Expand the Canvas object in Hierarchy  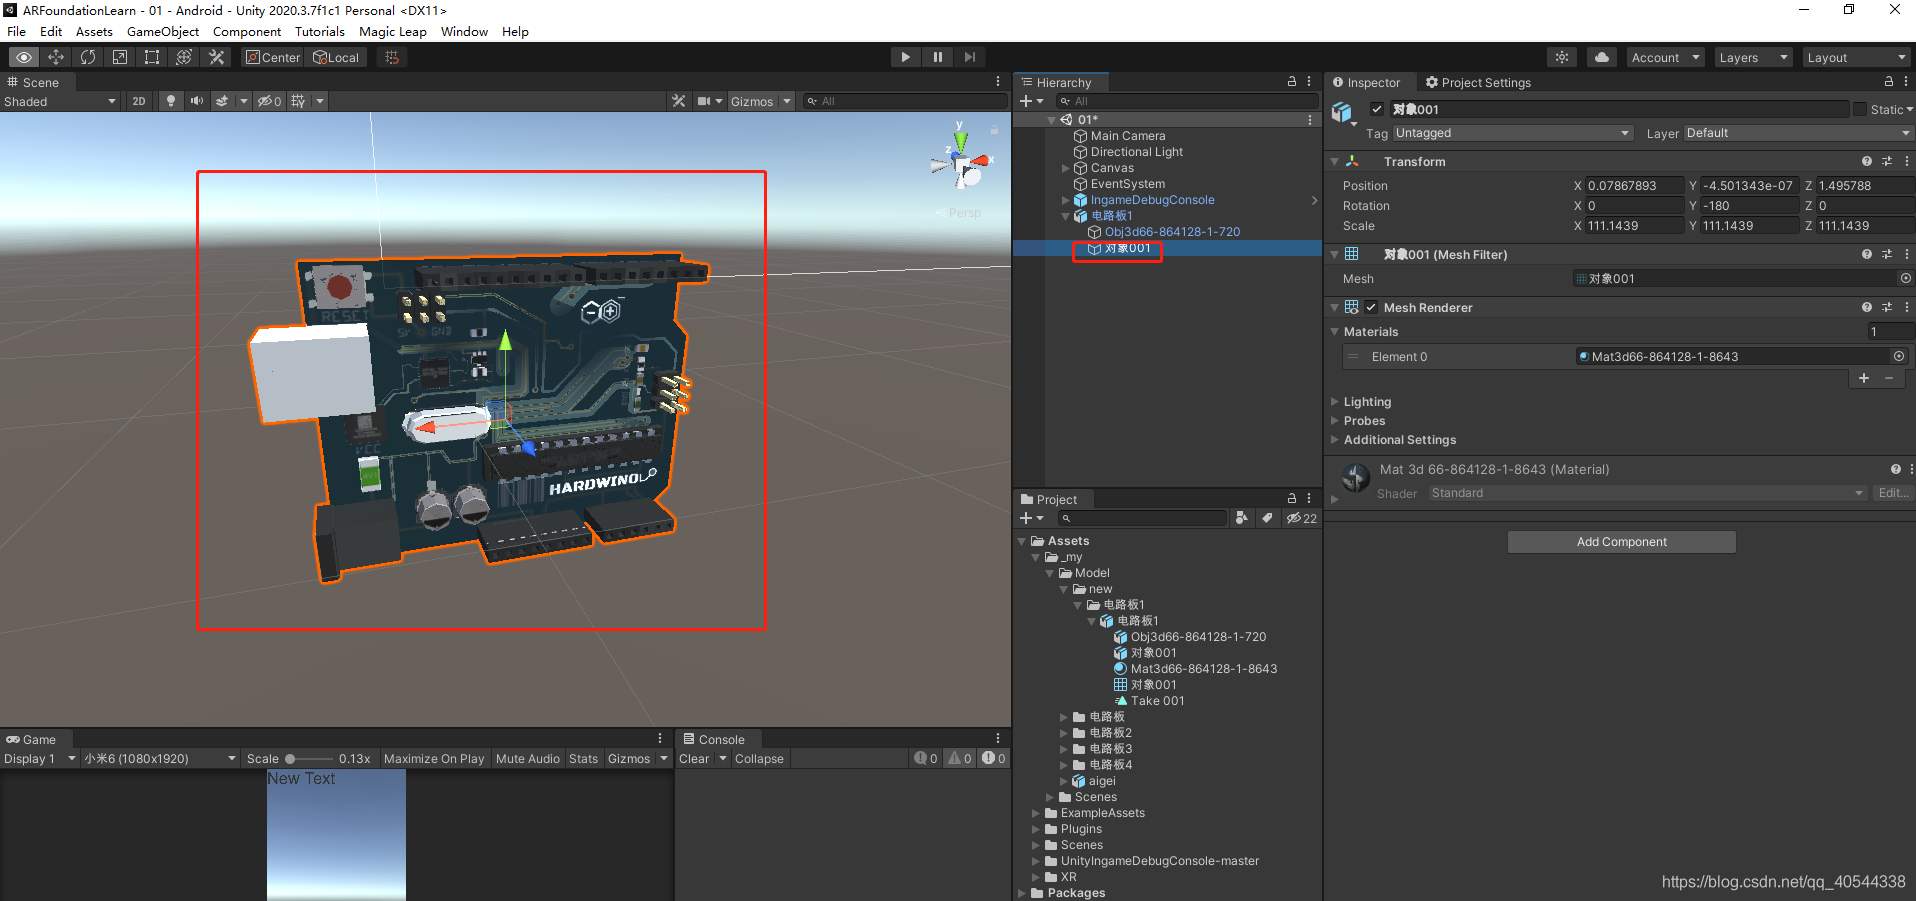point(1065,168)
